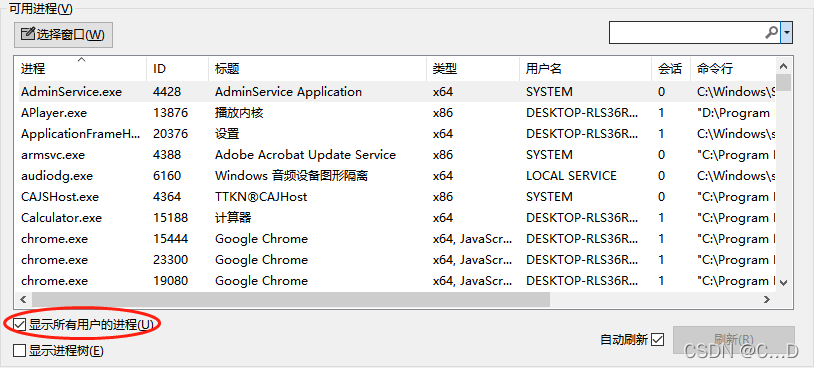Enable 显示进程树 checkbox
This screenshot has width=814, height=368.
coord(20,351)
